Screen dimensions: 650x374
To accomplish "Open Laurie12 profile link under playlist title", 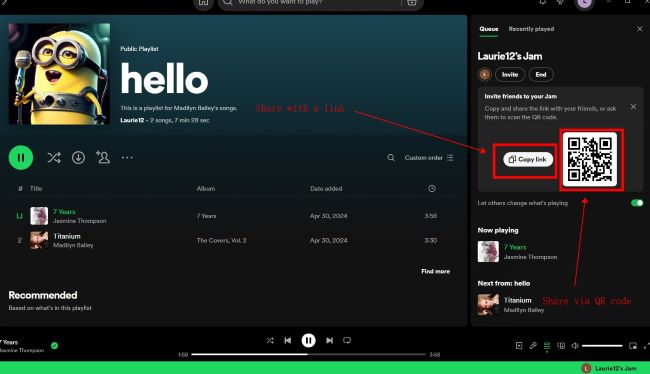I will (132, 120).
